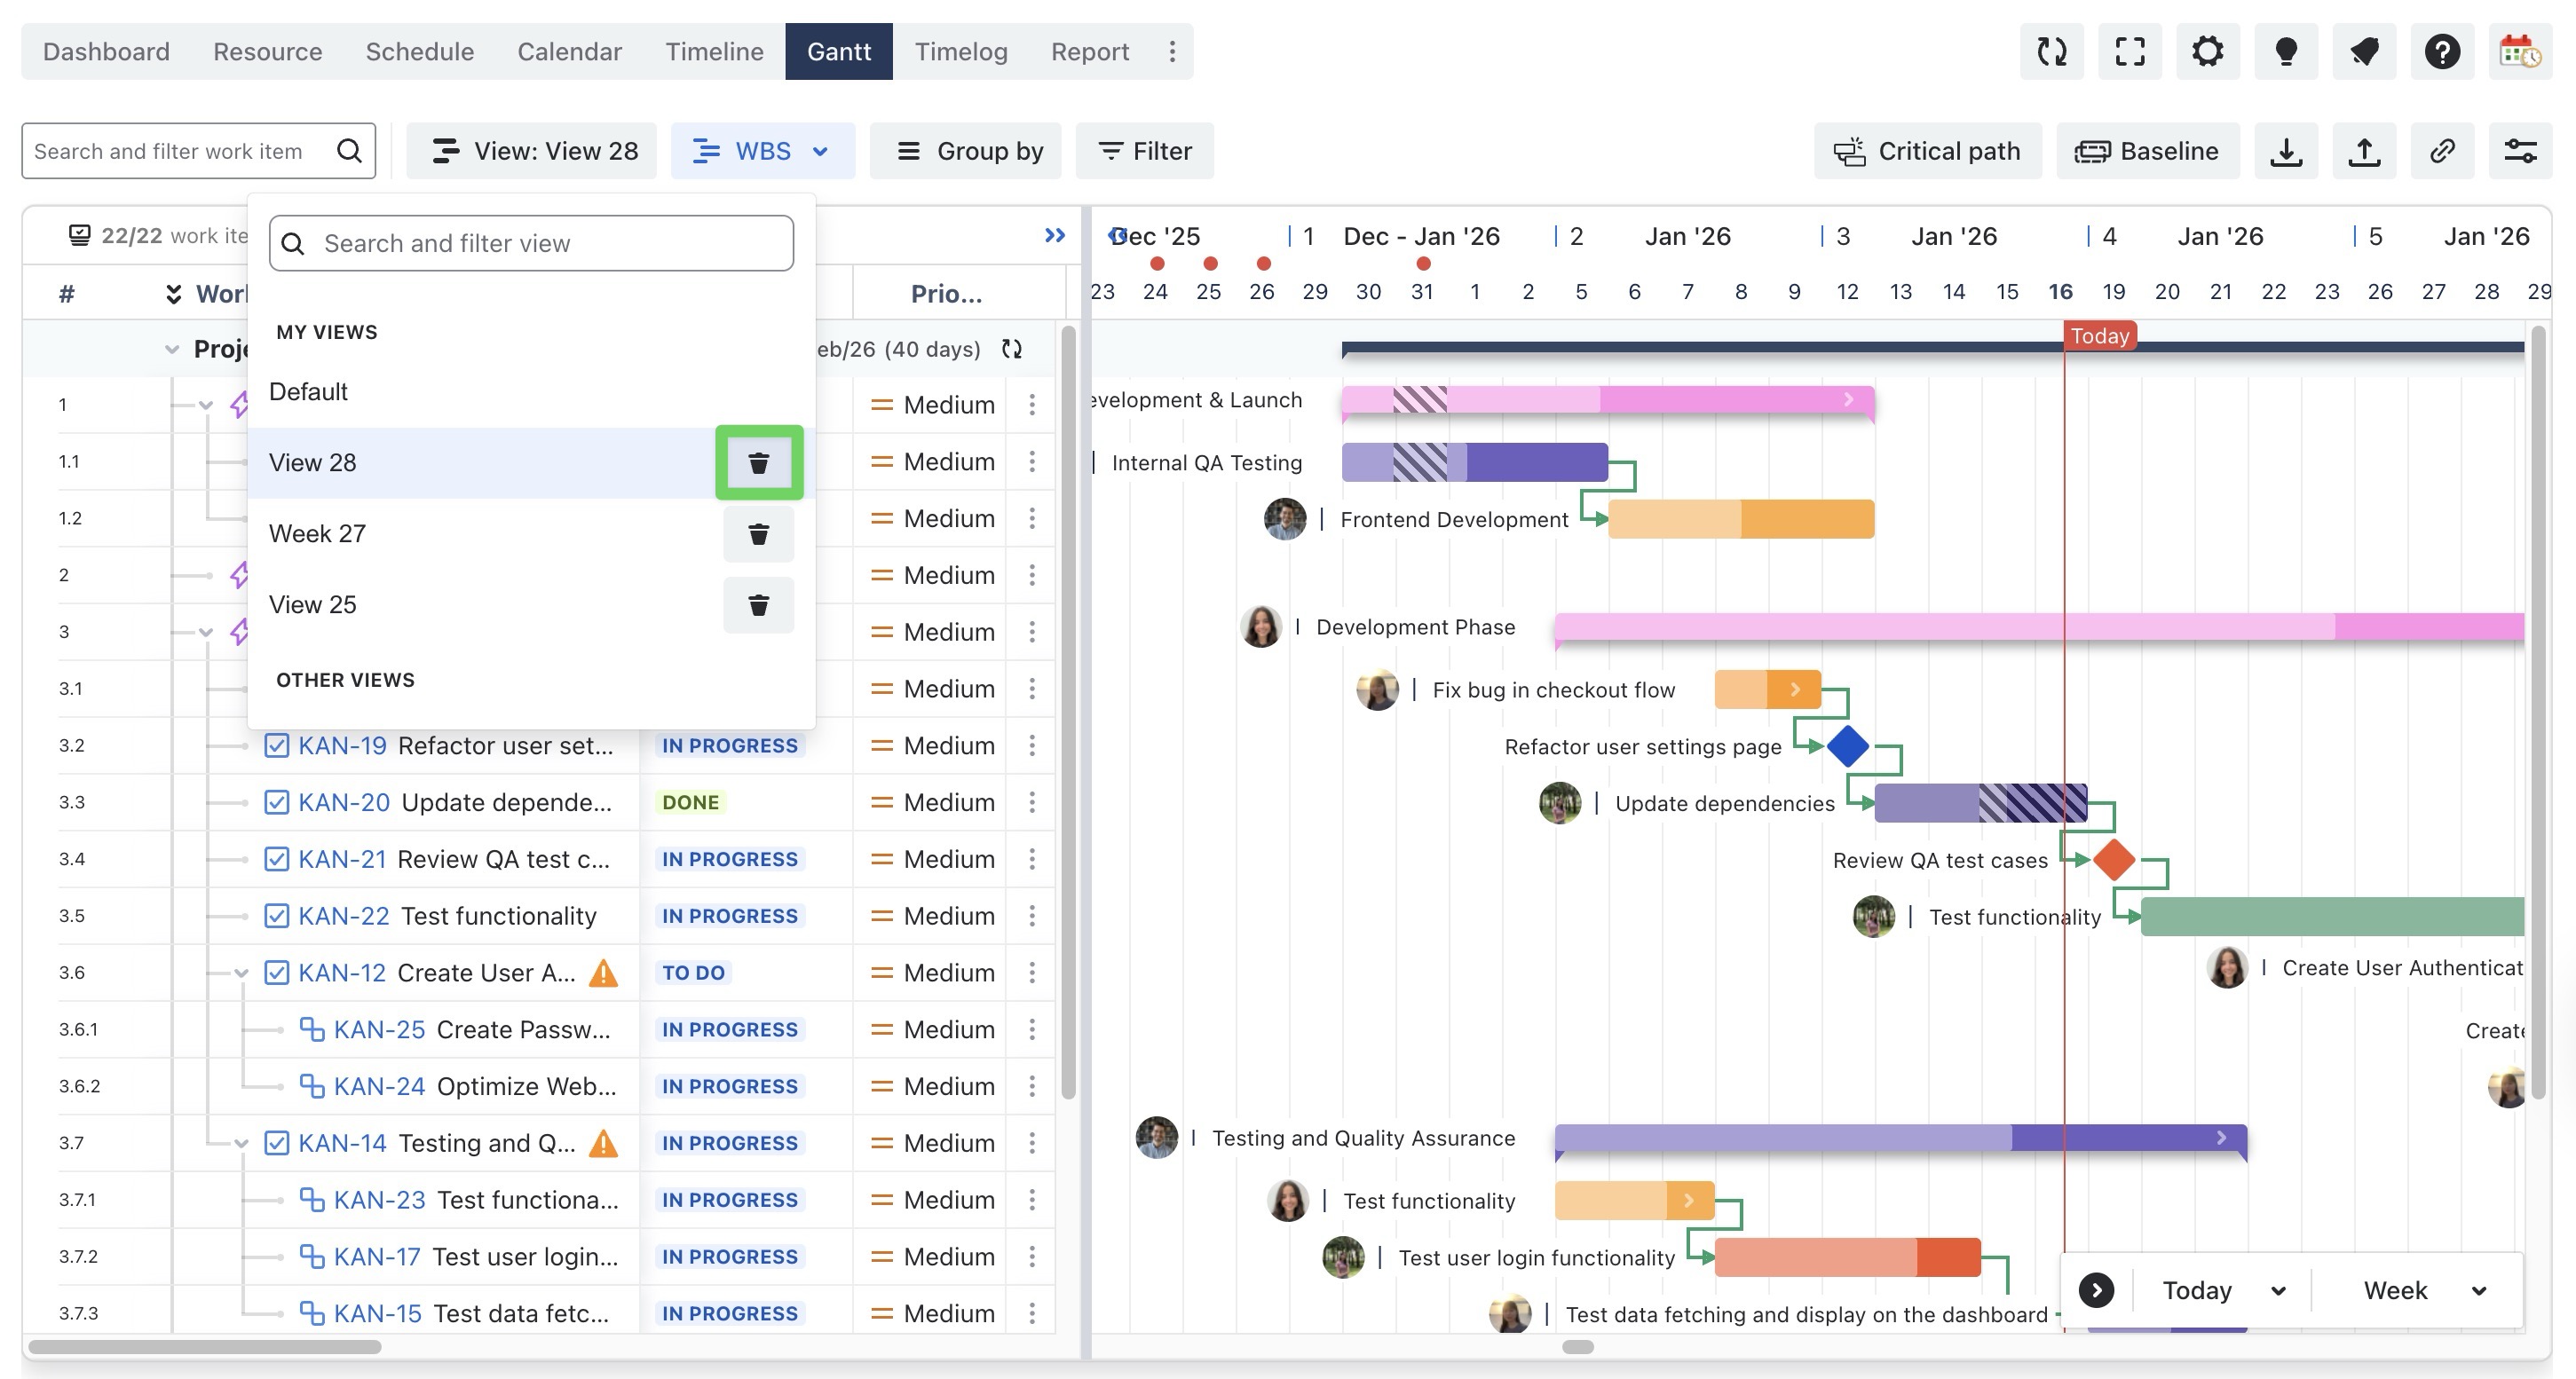
Task: Delete the View 28 saved view
Action: pyautogui.click(x=758, y=462)
